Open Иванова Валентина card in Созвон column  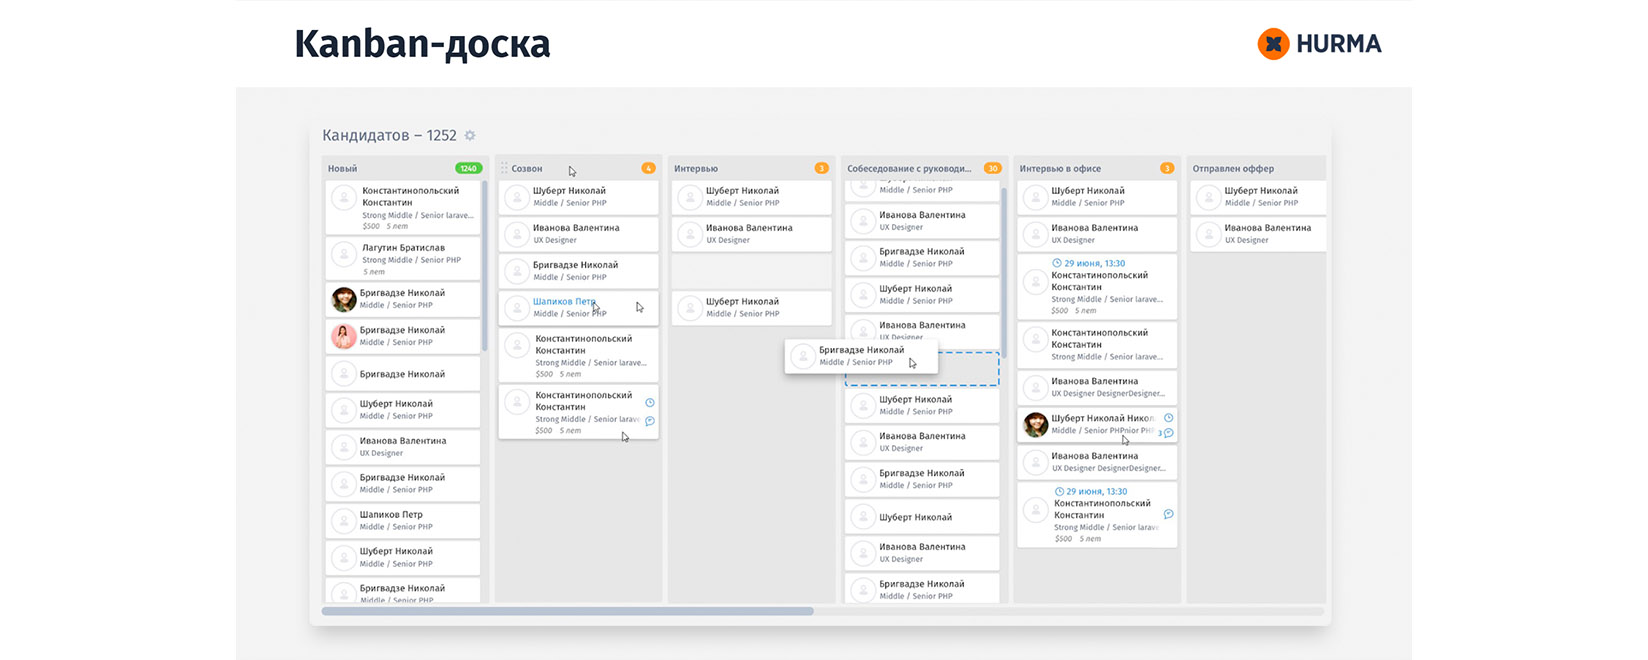(x=578, y=234)
